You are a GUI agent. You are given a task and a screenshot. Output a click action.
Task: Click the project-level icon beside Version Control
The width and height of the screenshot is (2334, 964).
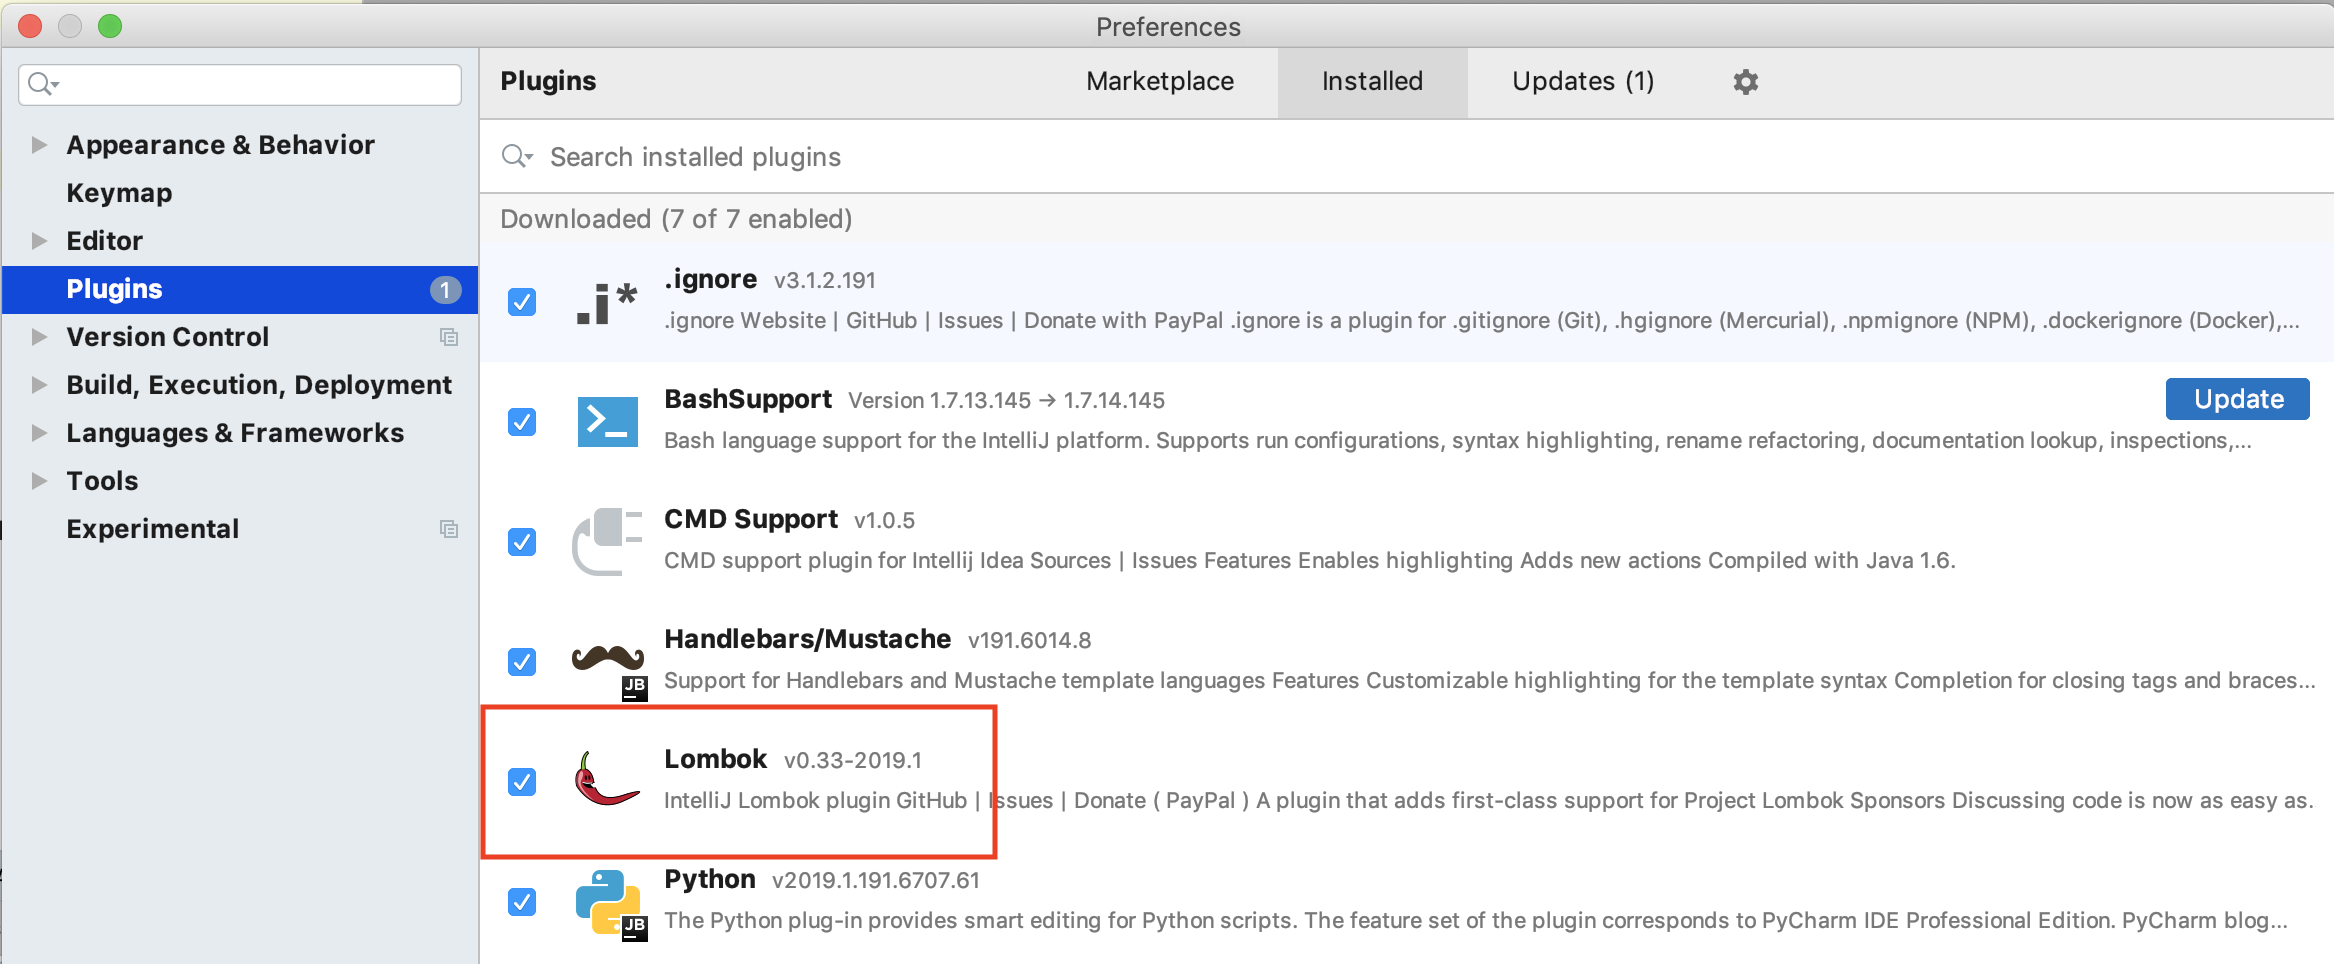(449, 337)
